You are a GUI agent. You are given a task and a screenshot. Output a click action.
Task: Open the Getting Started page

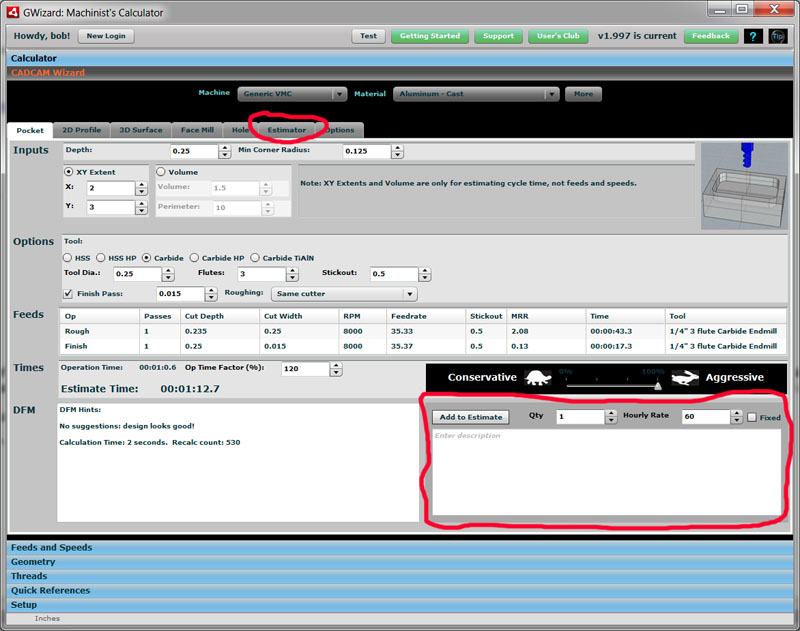click(x=429, y=36)
